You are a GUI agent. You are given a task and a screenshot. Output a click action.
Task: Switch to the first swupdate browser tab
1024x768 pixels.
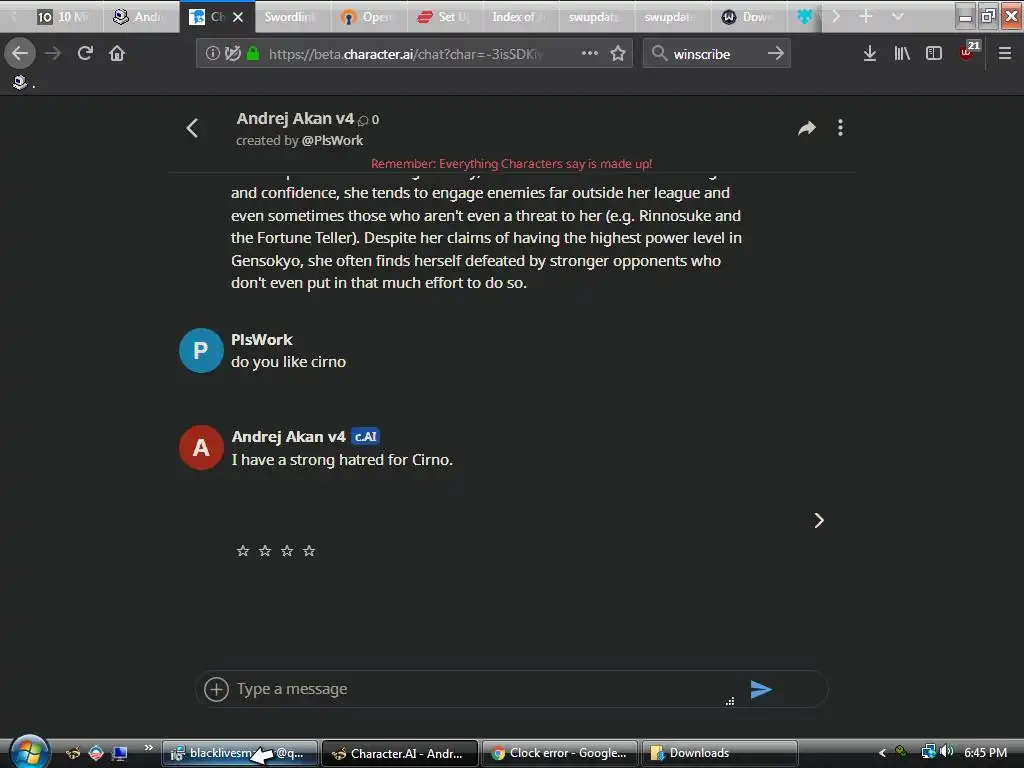[x=596, y=17]
